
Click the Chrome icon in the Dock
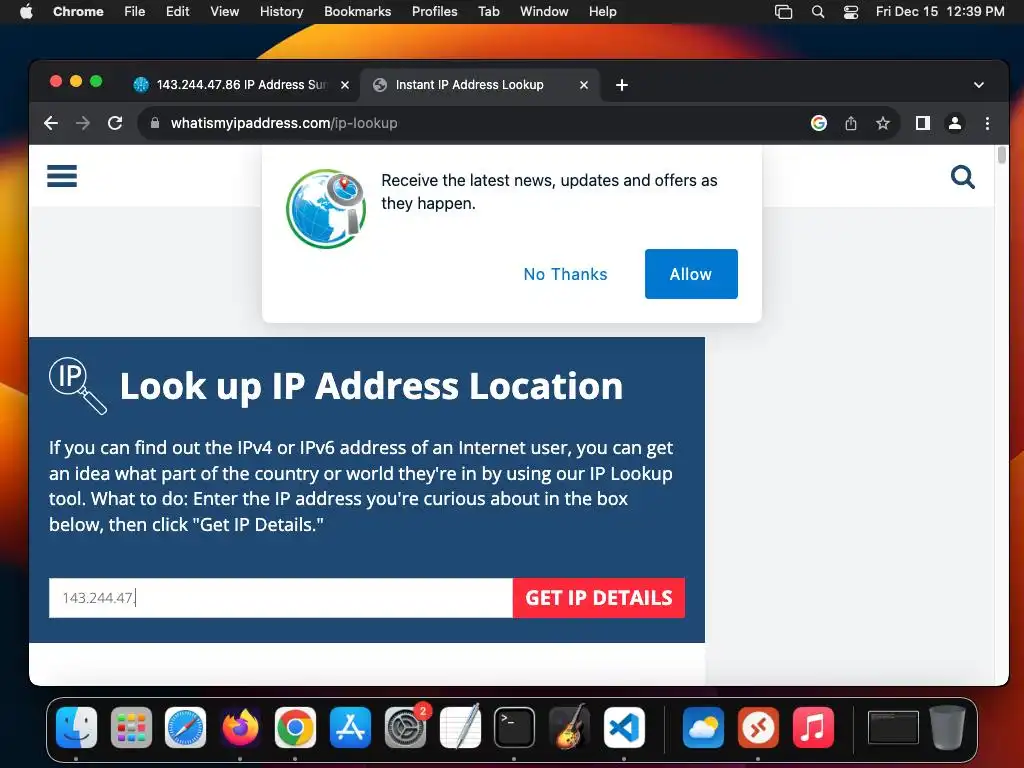click(x=295, y=727)
